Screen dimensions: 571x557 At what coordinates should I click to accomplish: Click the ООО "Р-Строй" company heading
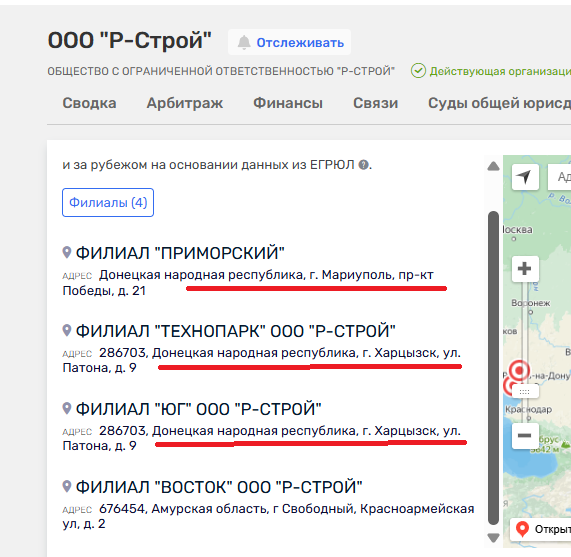point(129,40)
